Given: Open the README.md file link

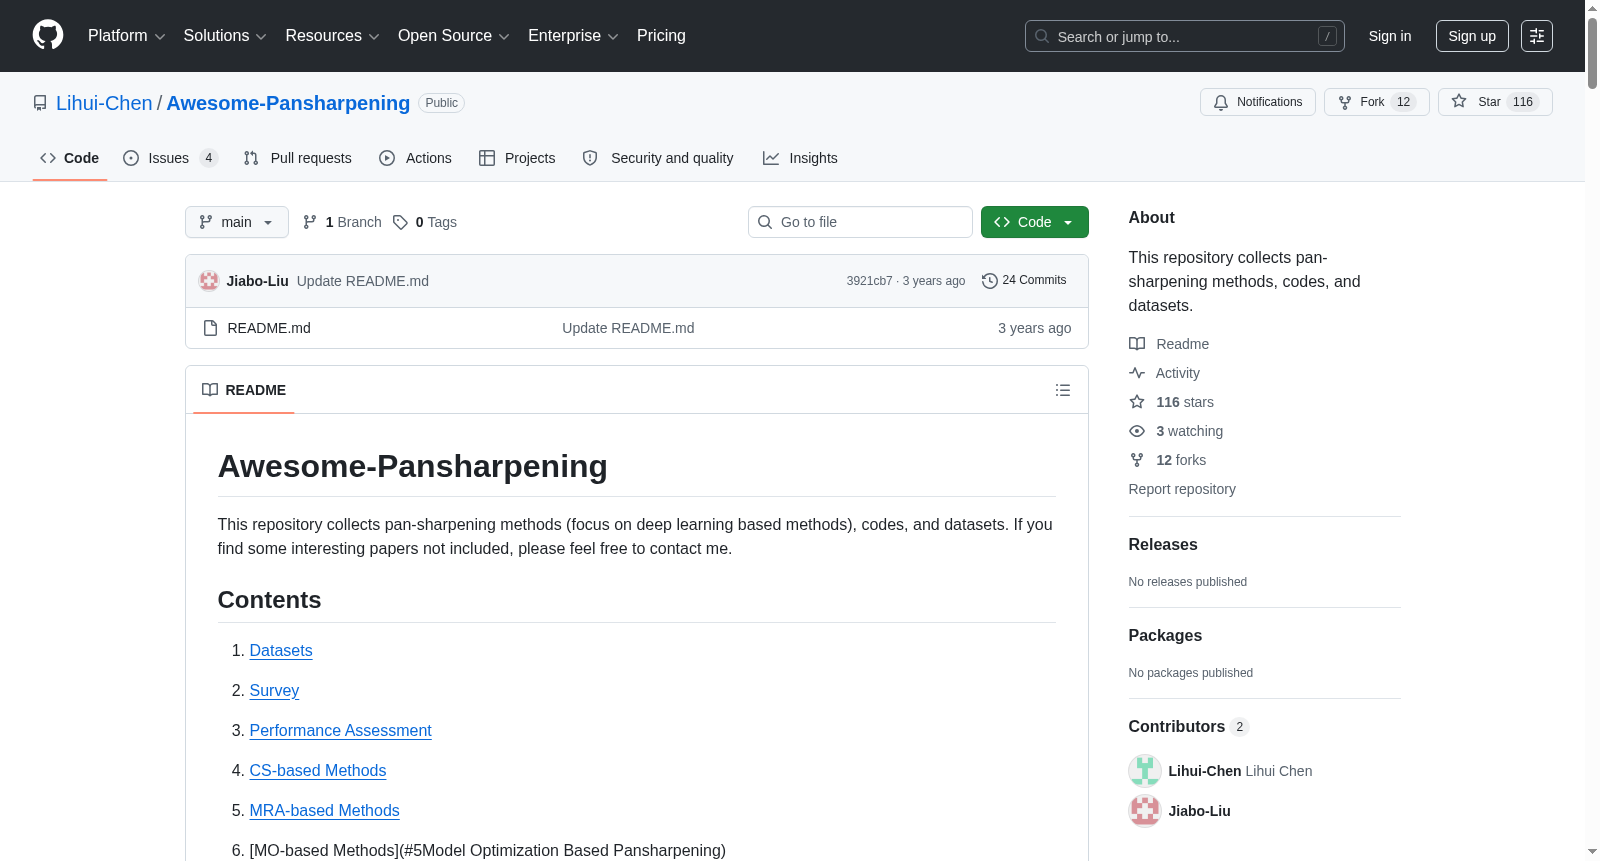Looking at the screenshot, I should click(269, 328).
